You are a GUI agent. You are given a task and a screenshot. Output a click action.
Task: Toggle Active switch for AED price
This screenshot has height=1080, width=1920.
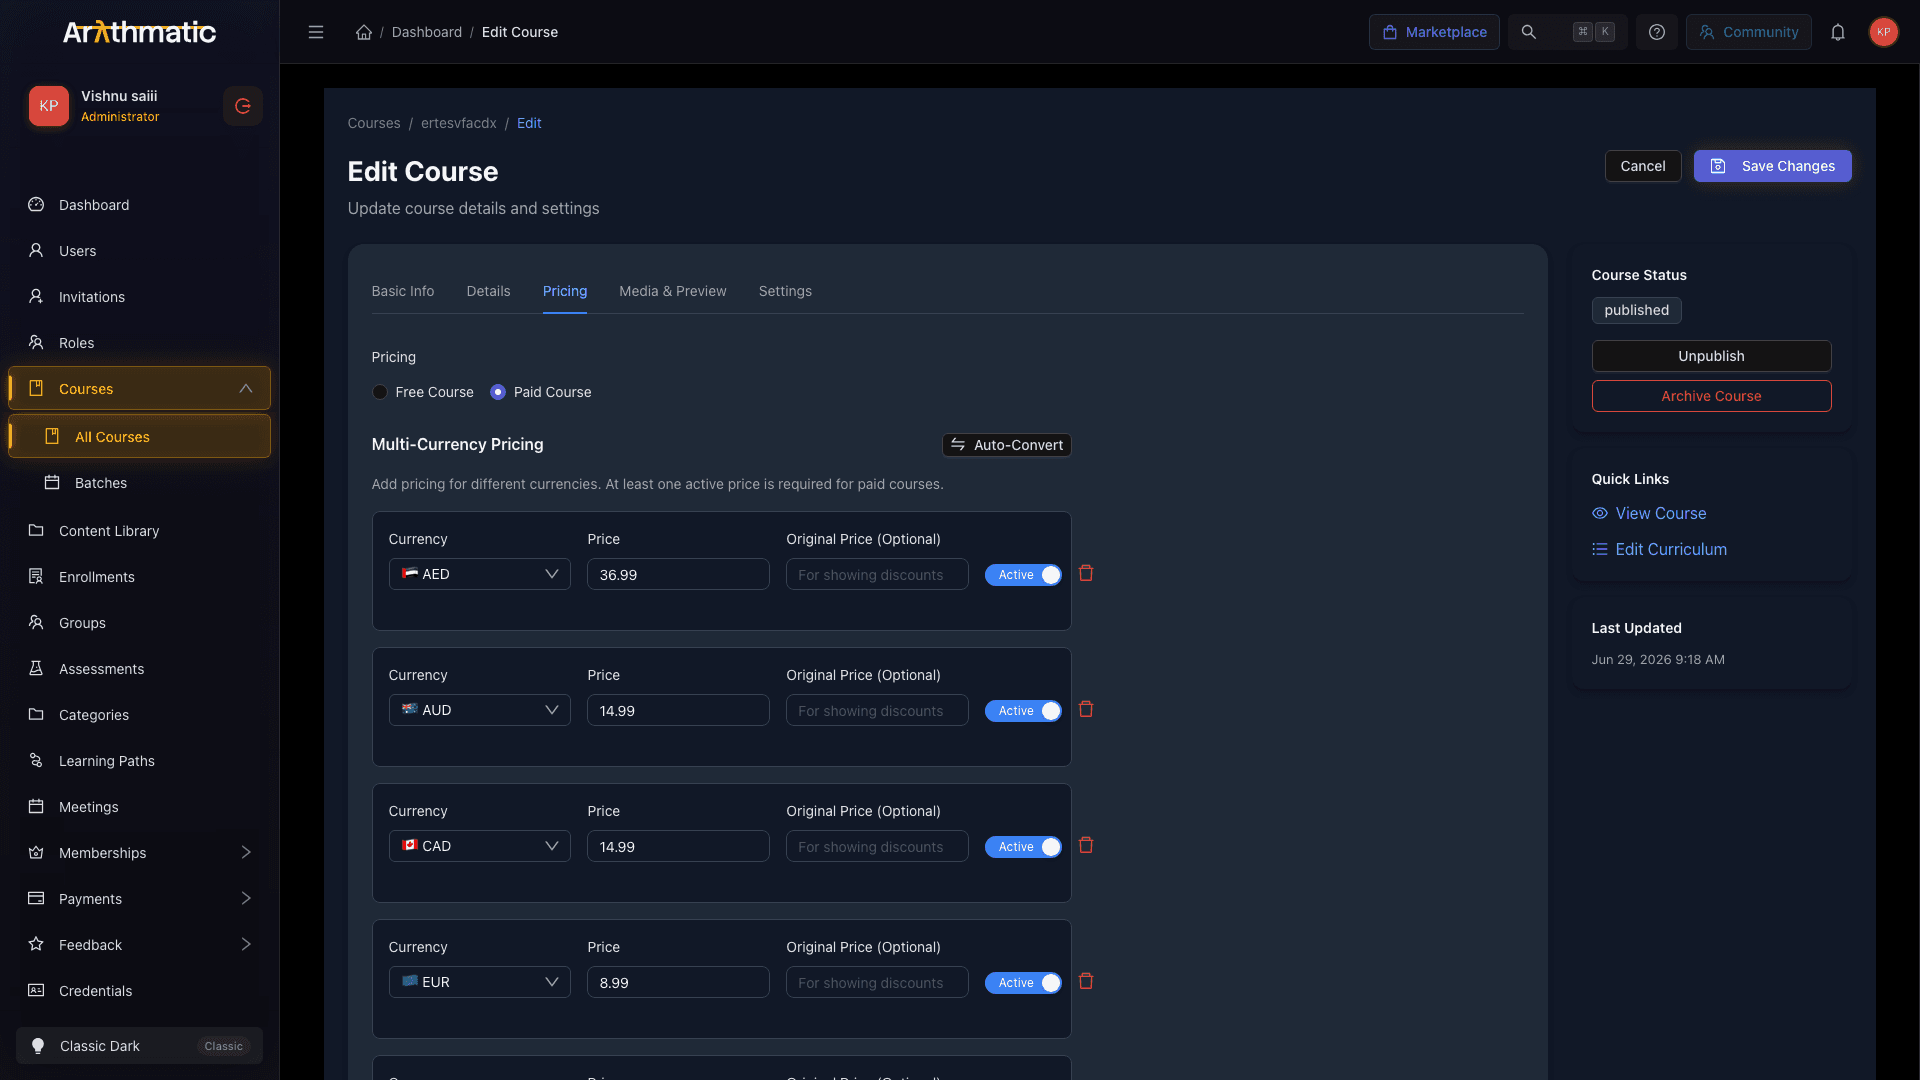click(1023, 575)
